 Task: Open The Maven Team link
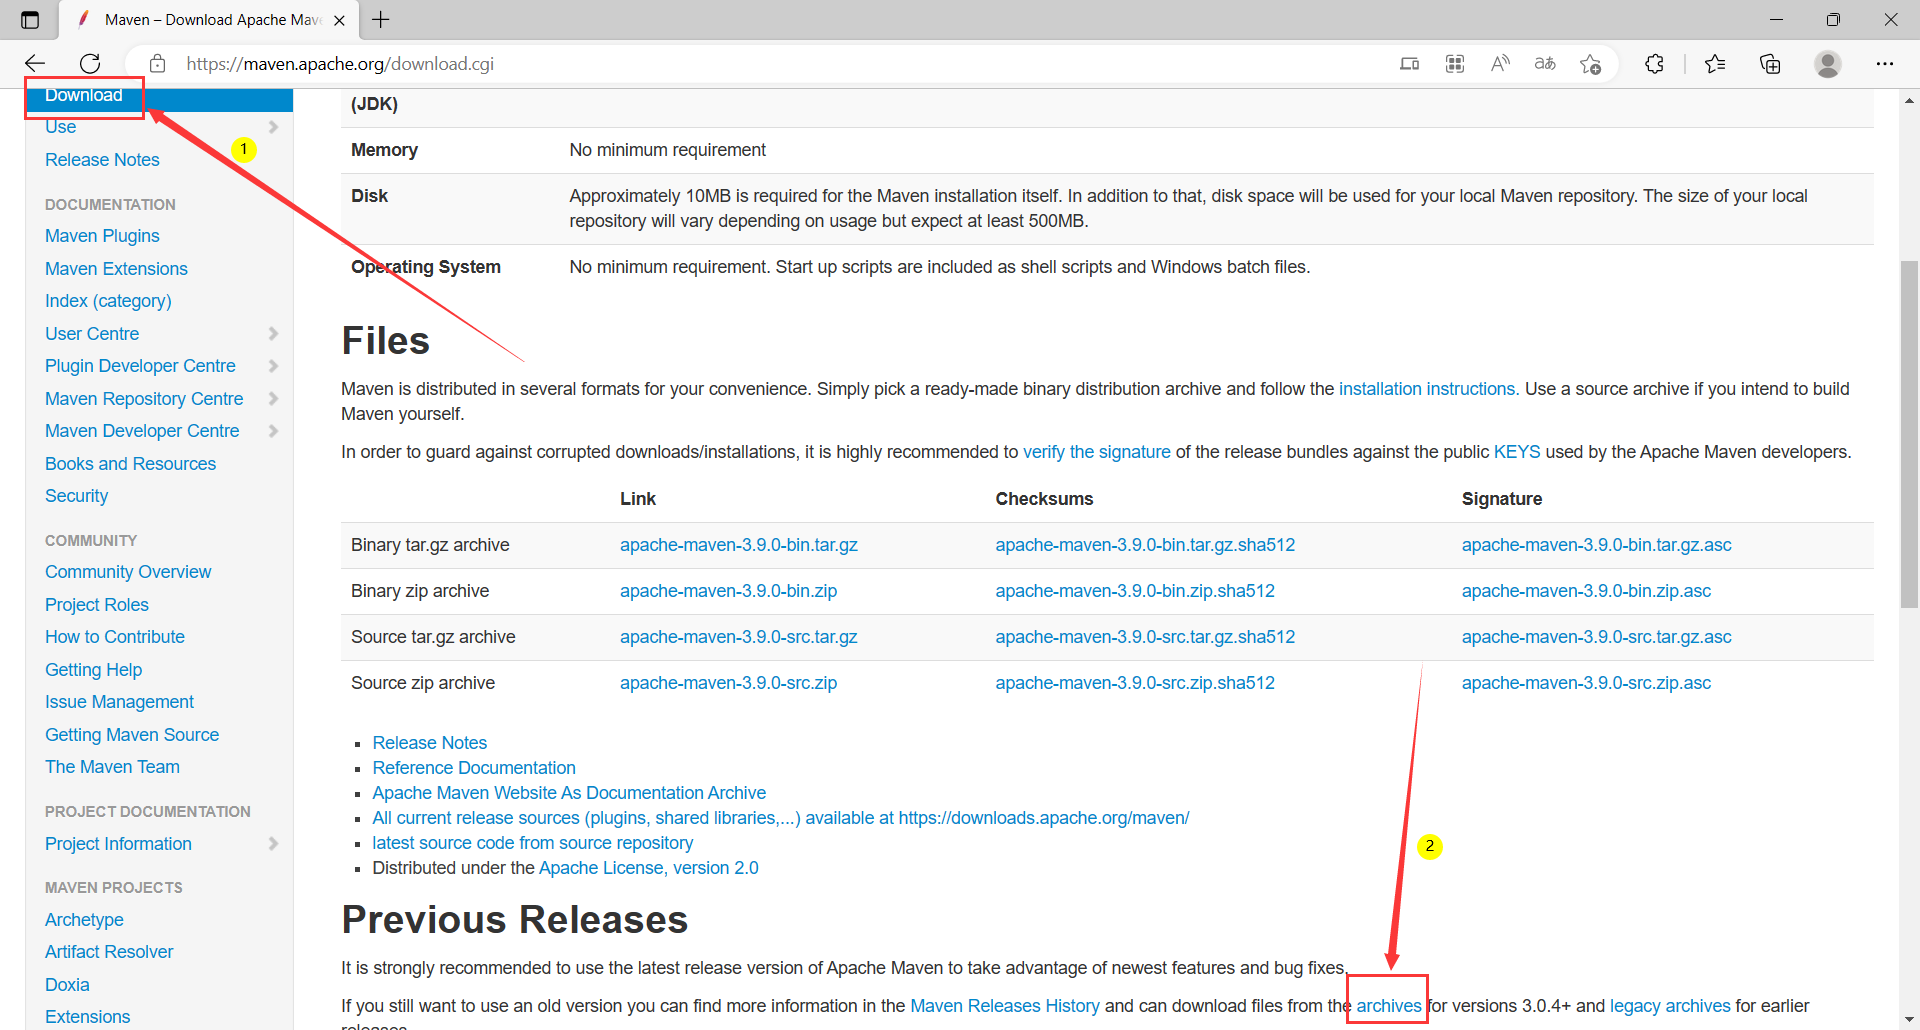pos(112,767)
